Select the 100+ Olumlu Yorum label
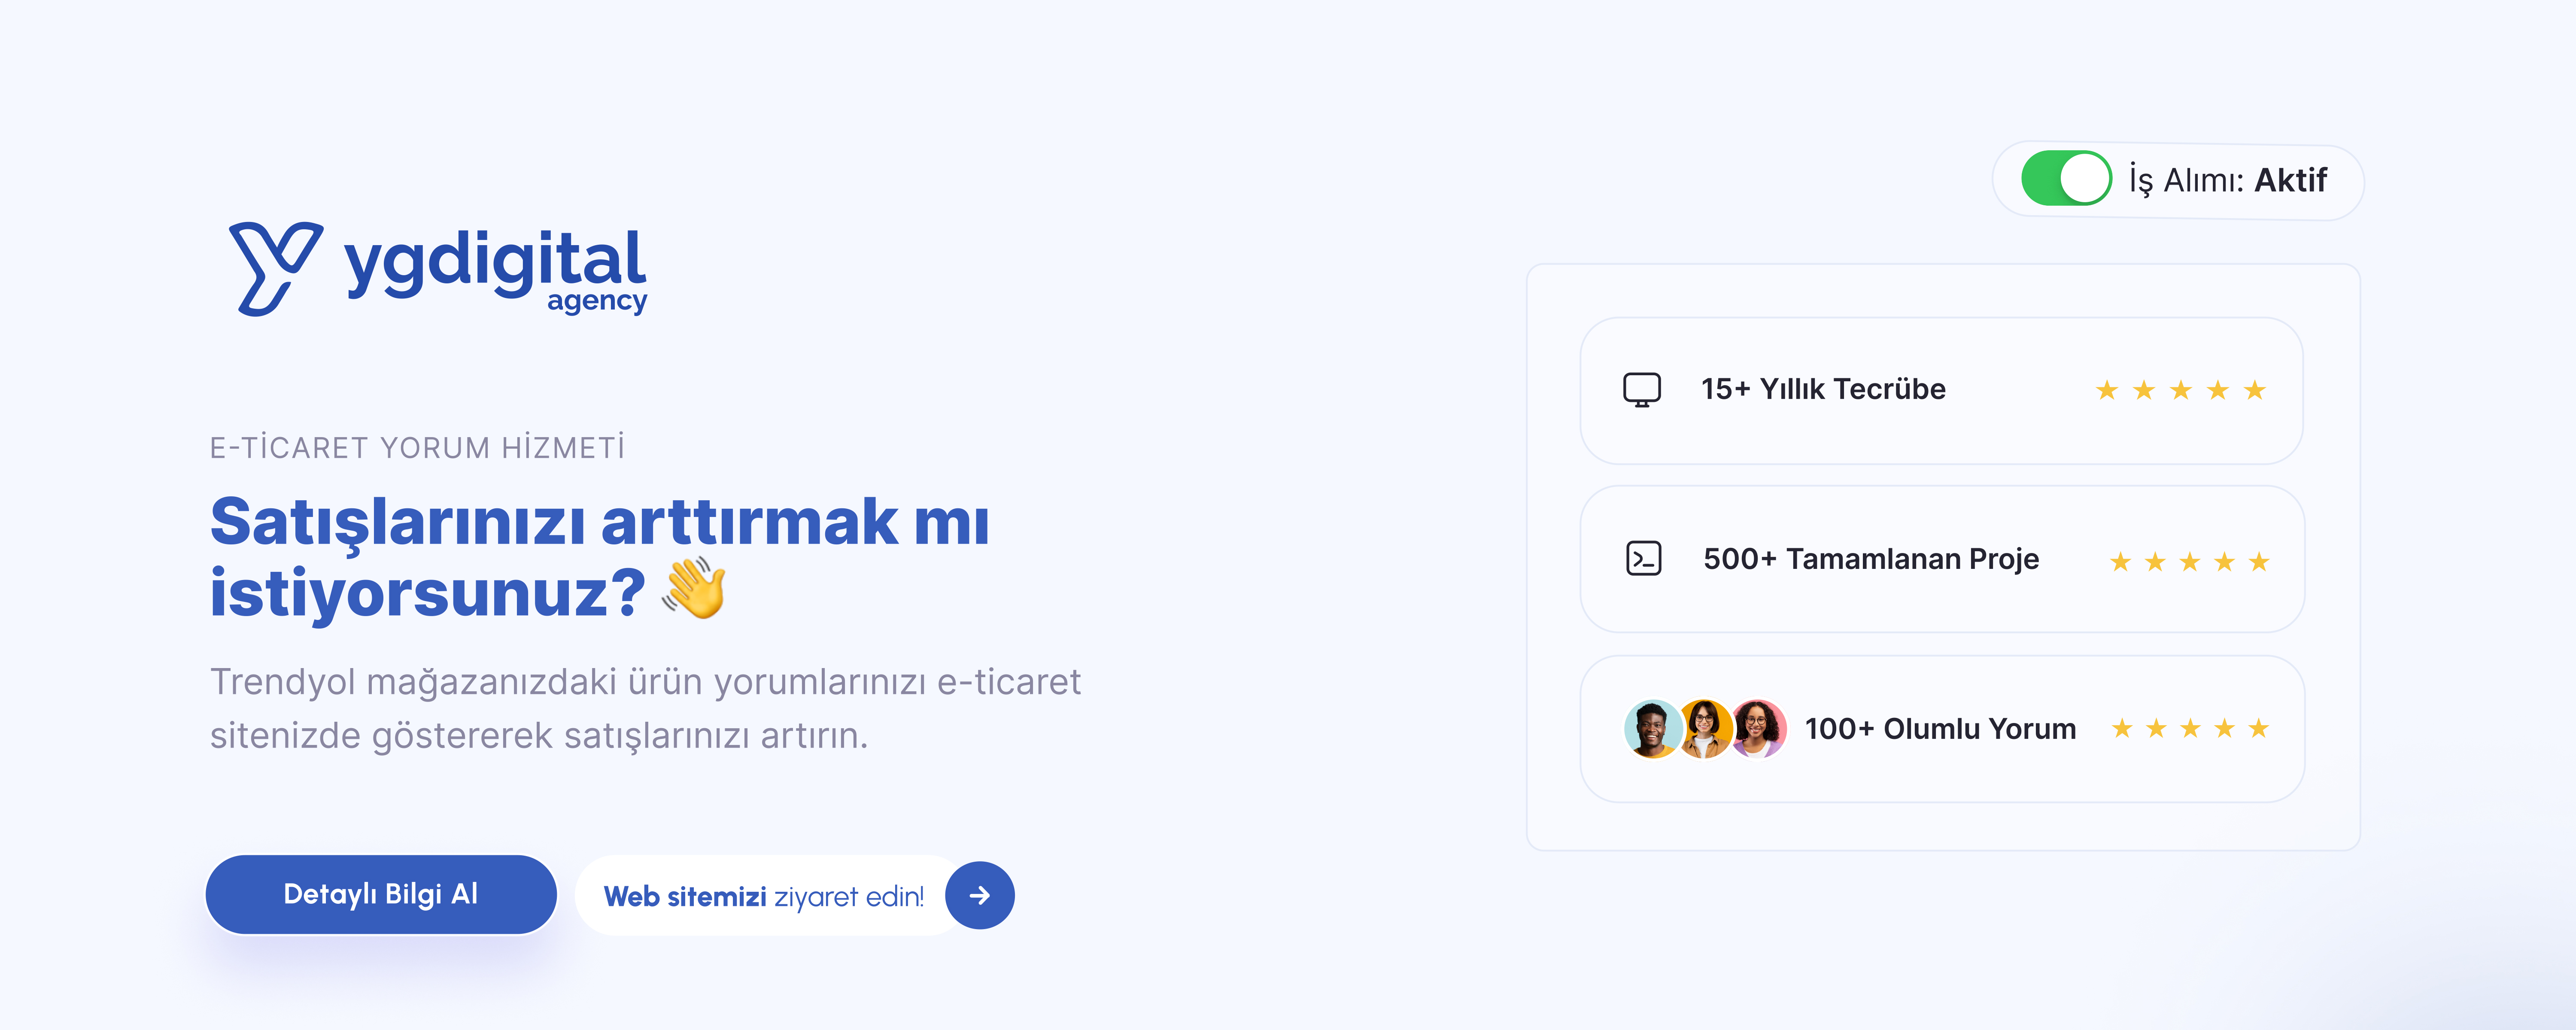The width and height of the screenshot is (2576, 1030). click(1940, 729)
